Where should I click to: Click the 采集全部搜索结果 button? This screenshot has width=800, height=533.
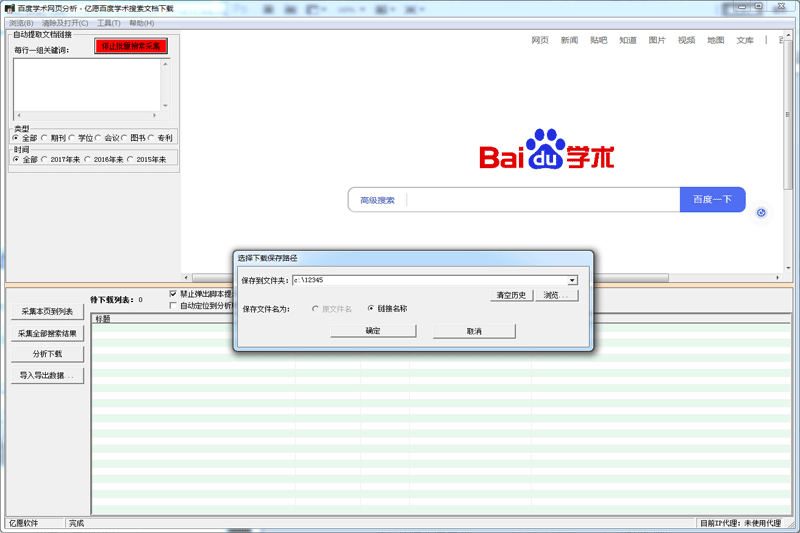point(47,333)
